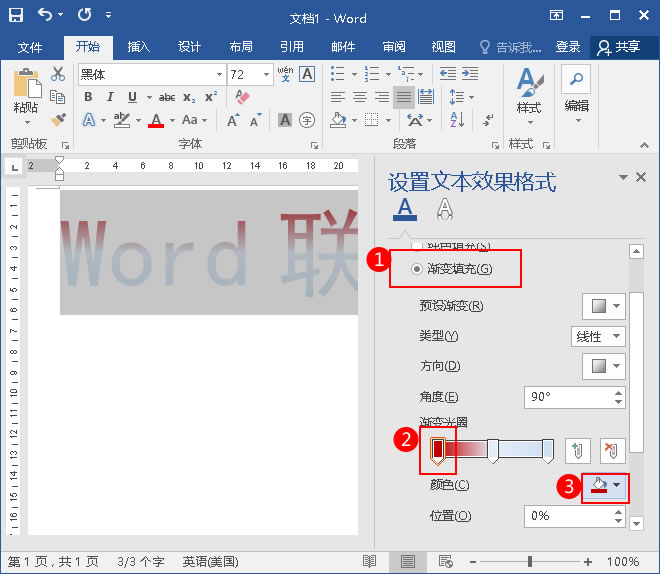660x574 pixels.
Task: Apply character border icon
Action: [x=307, y=74]
